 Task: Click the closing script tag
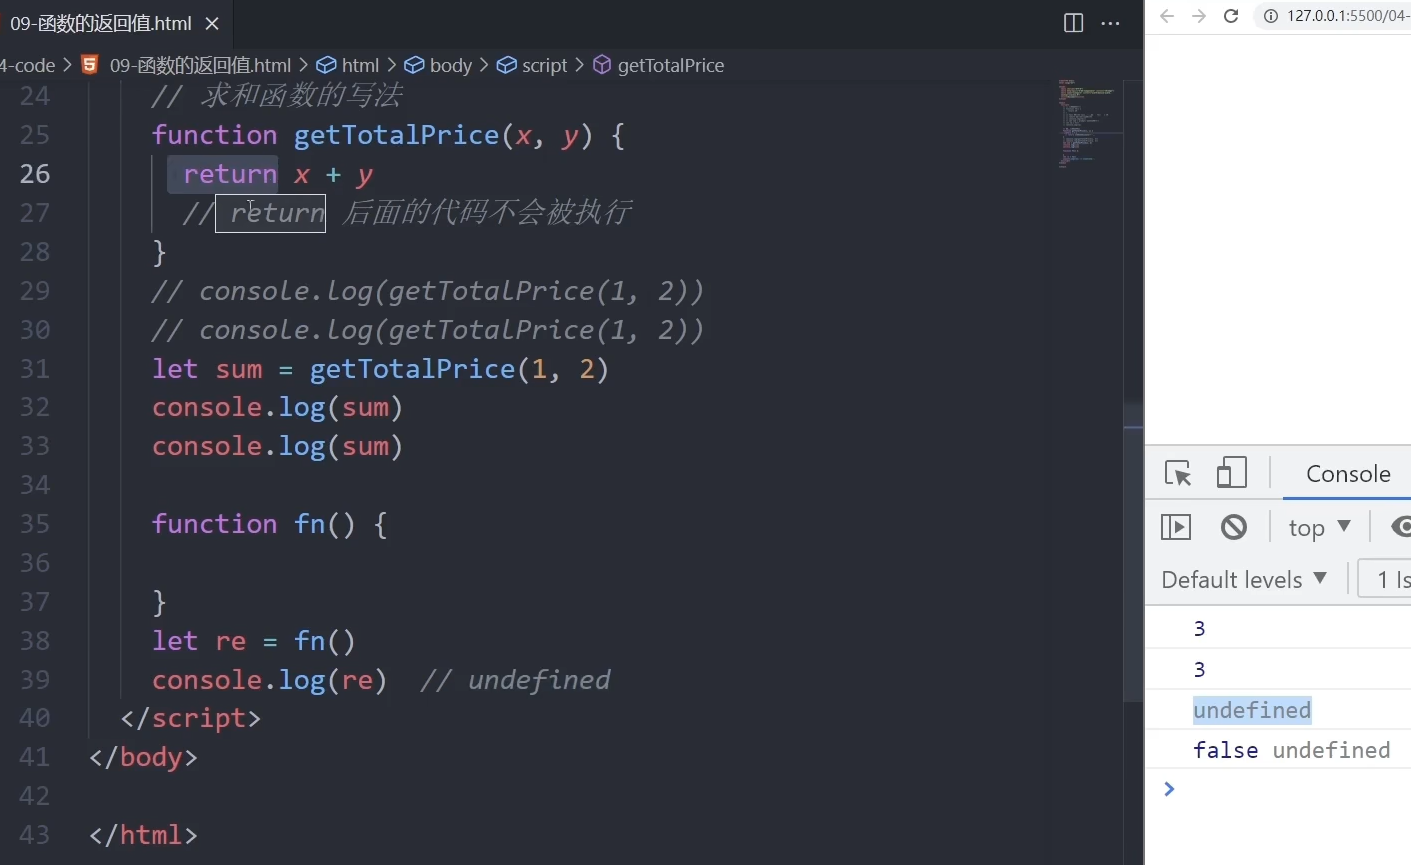[191, 718]
